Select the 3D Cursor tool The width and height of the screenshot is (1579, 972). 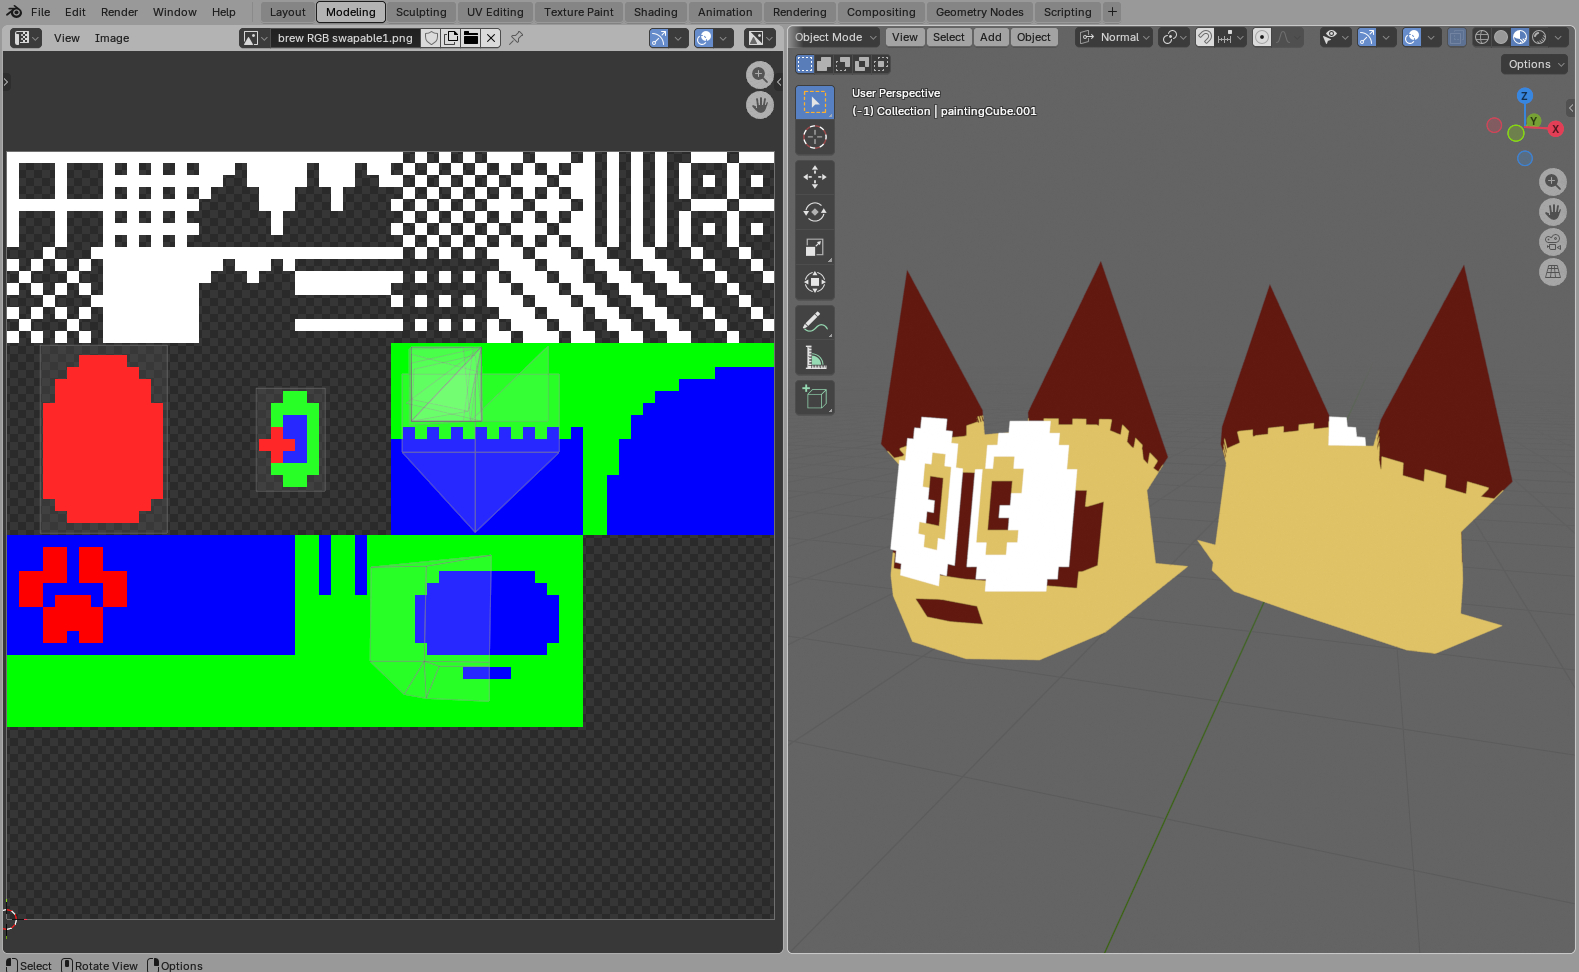tap(815, 137)
